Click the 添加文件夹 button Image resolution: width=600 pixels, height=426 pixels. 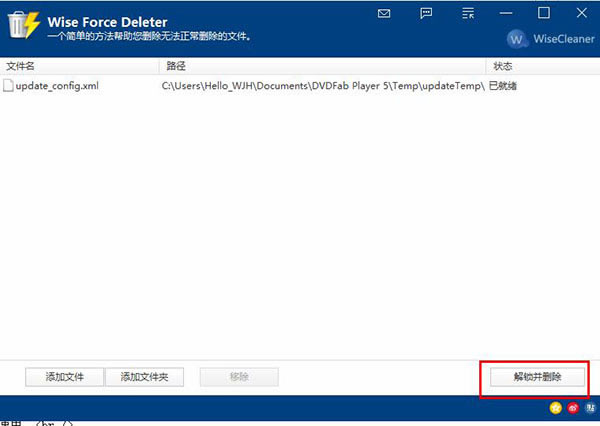click(x=144, y=377)
